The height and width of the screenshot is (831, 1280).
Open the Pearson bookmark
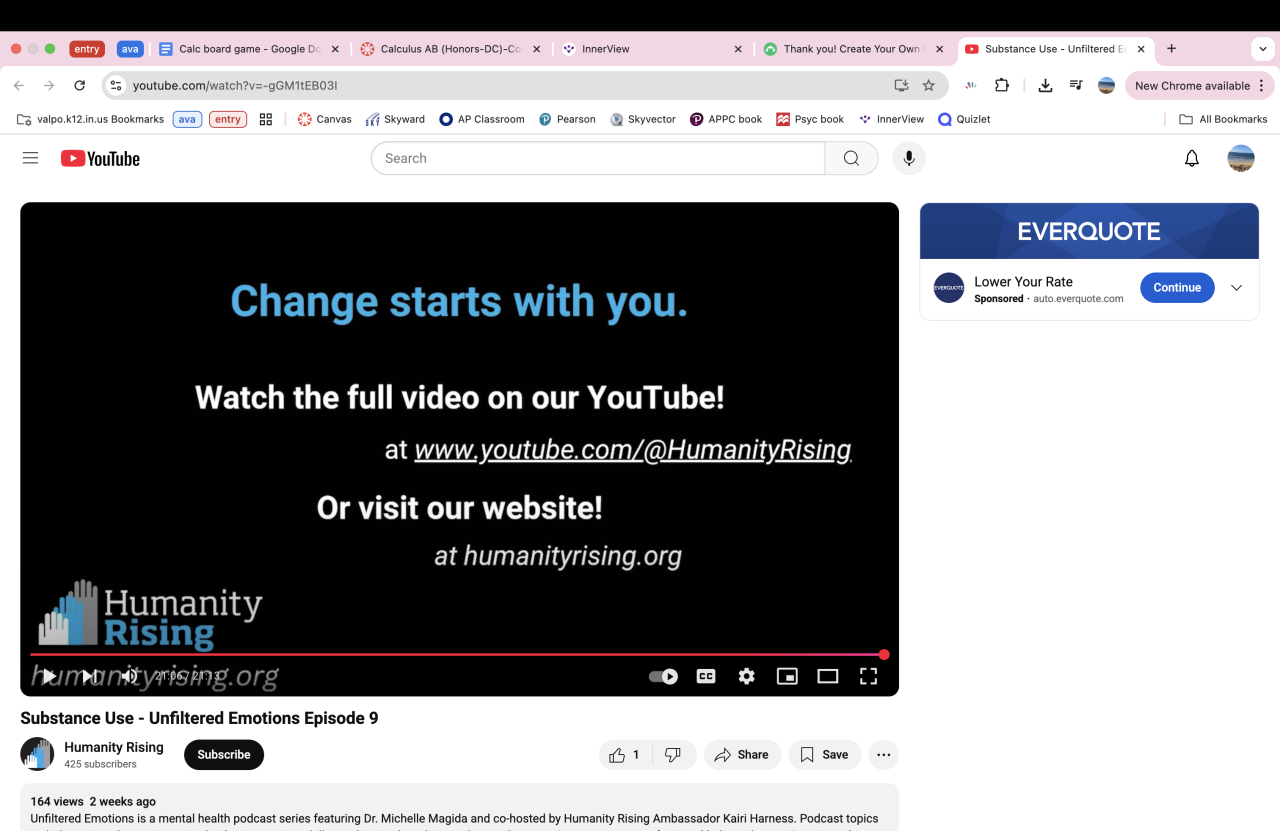click(x=567, y=119)
